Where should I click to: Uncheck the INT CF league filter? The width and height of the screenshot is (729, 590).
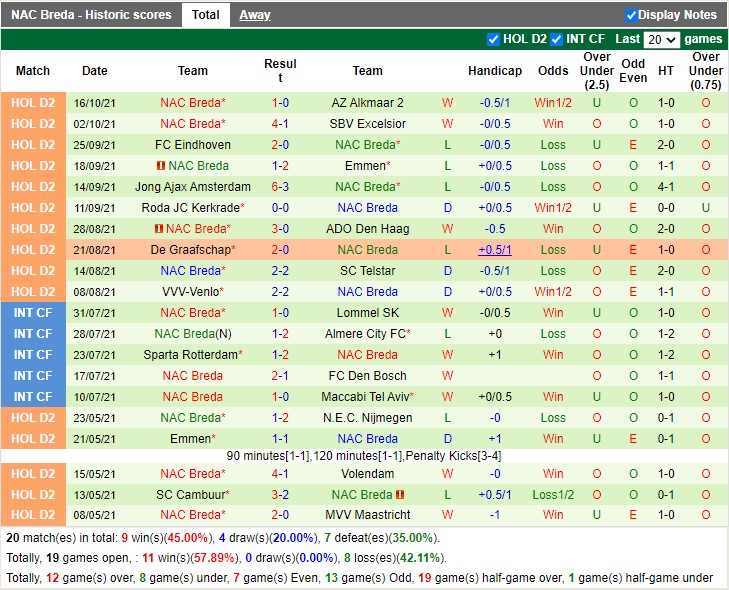click(557, 40)
